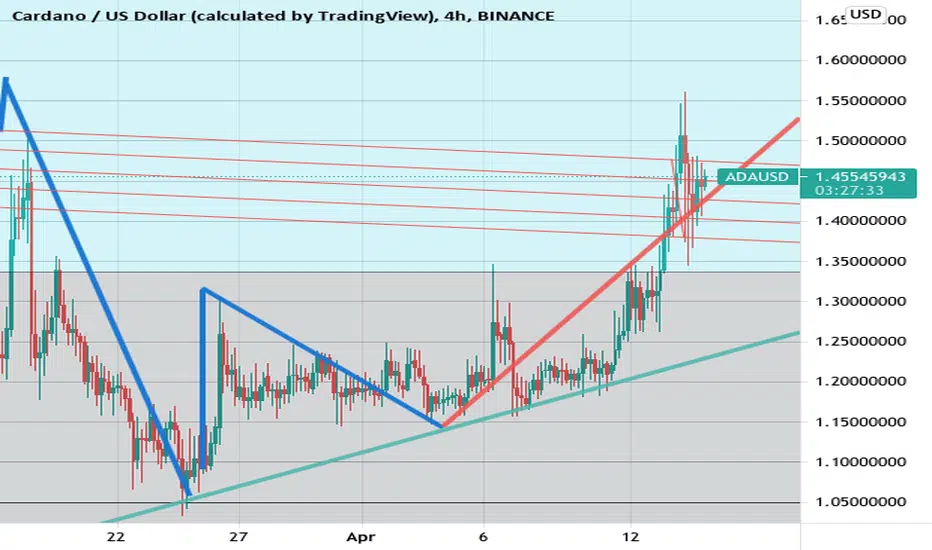Click the Apr label on time axis
The width and height of the screenshot is (932, 550).
361,537
